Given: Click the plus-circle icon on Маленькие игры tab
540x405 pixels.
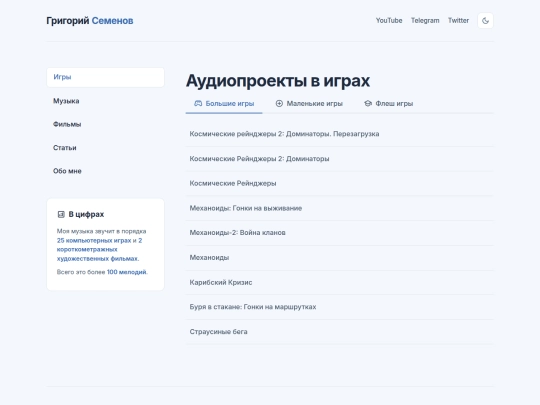Looking at the screenshot, I should (x=279, y=103).
